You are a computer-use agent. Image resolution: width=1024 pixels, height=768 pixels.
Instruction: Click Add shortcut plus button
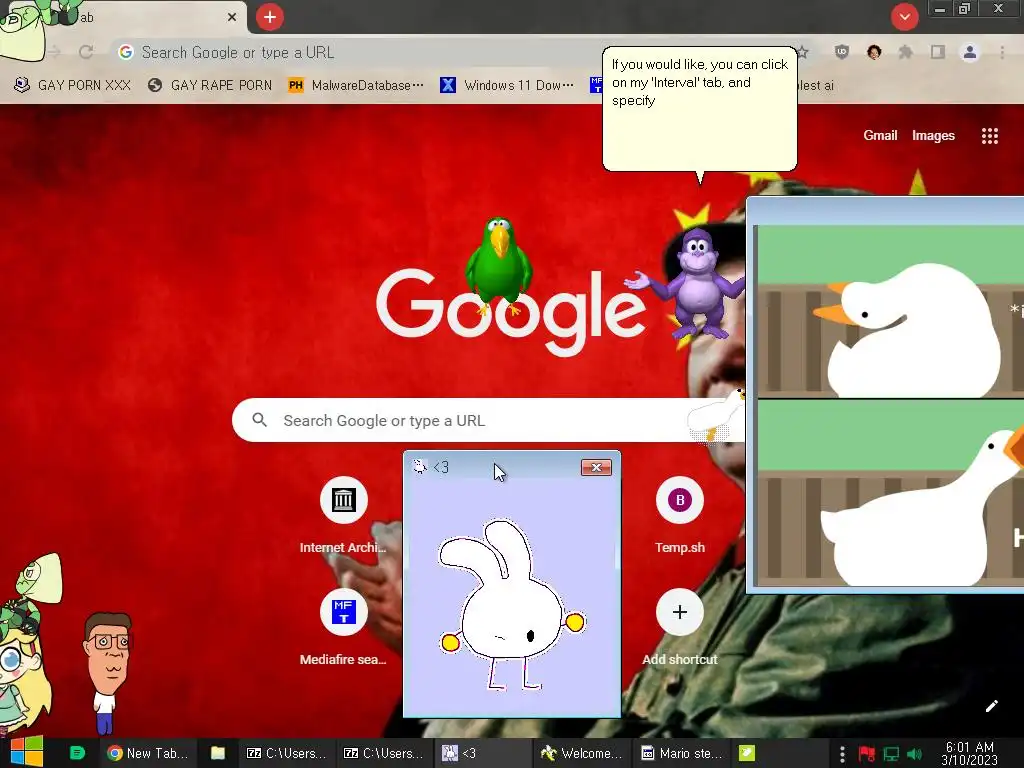click(x=680, y=612)
